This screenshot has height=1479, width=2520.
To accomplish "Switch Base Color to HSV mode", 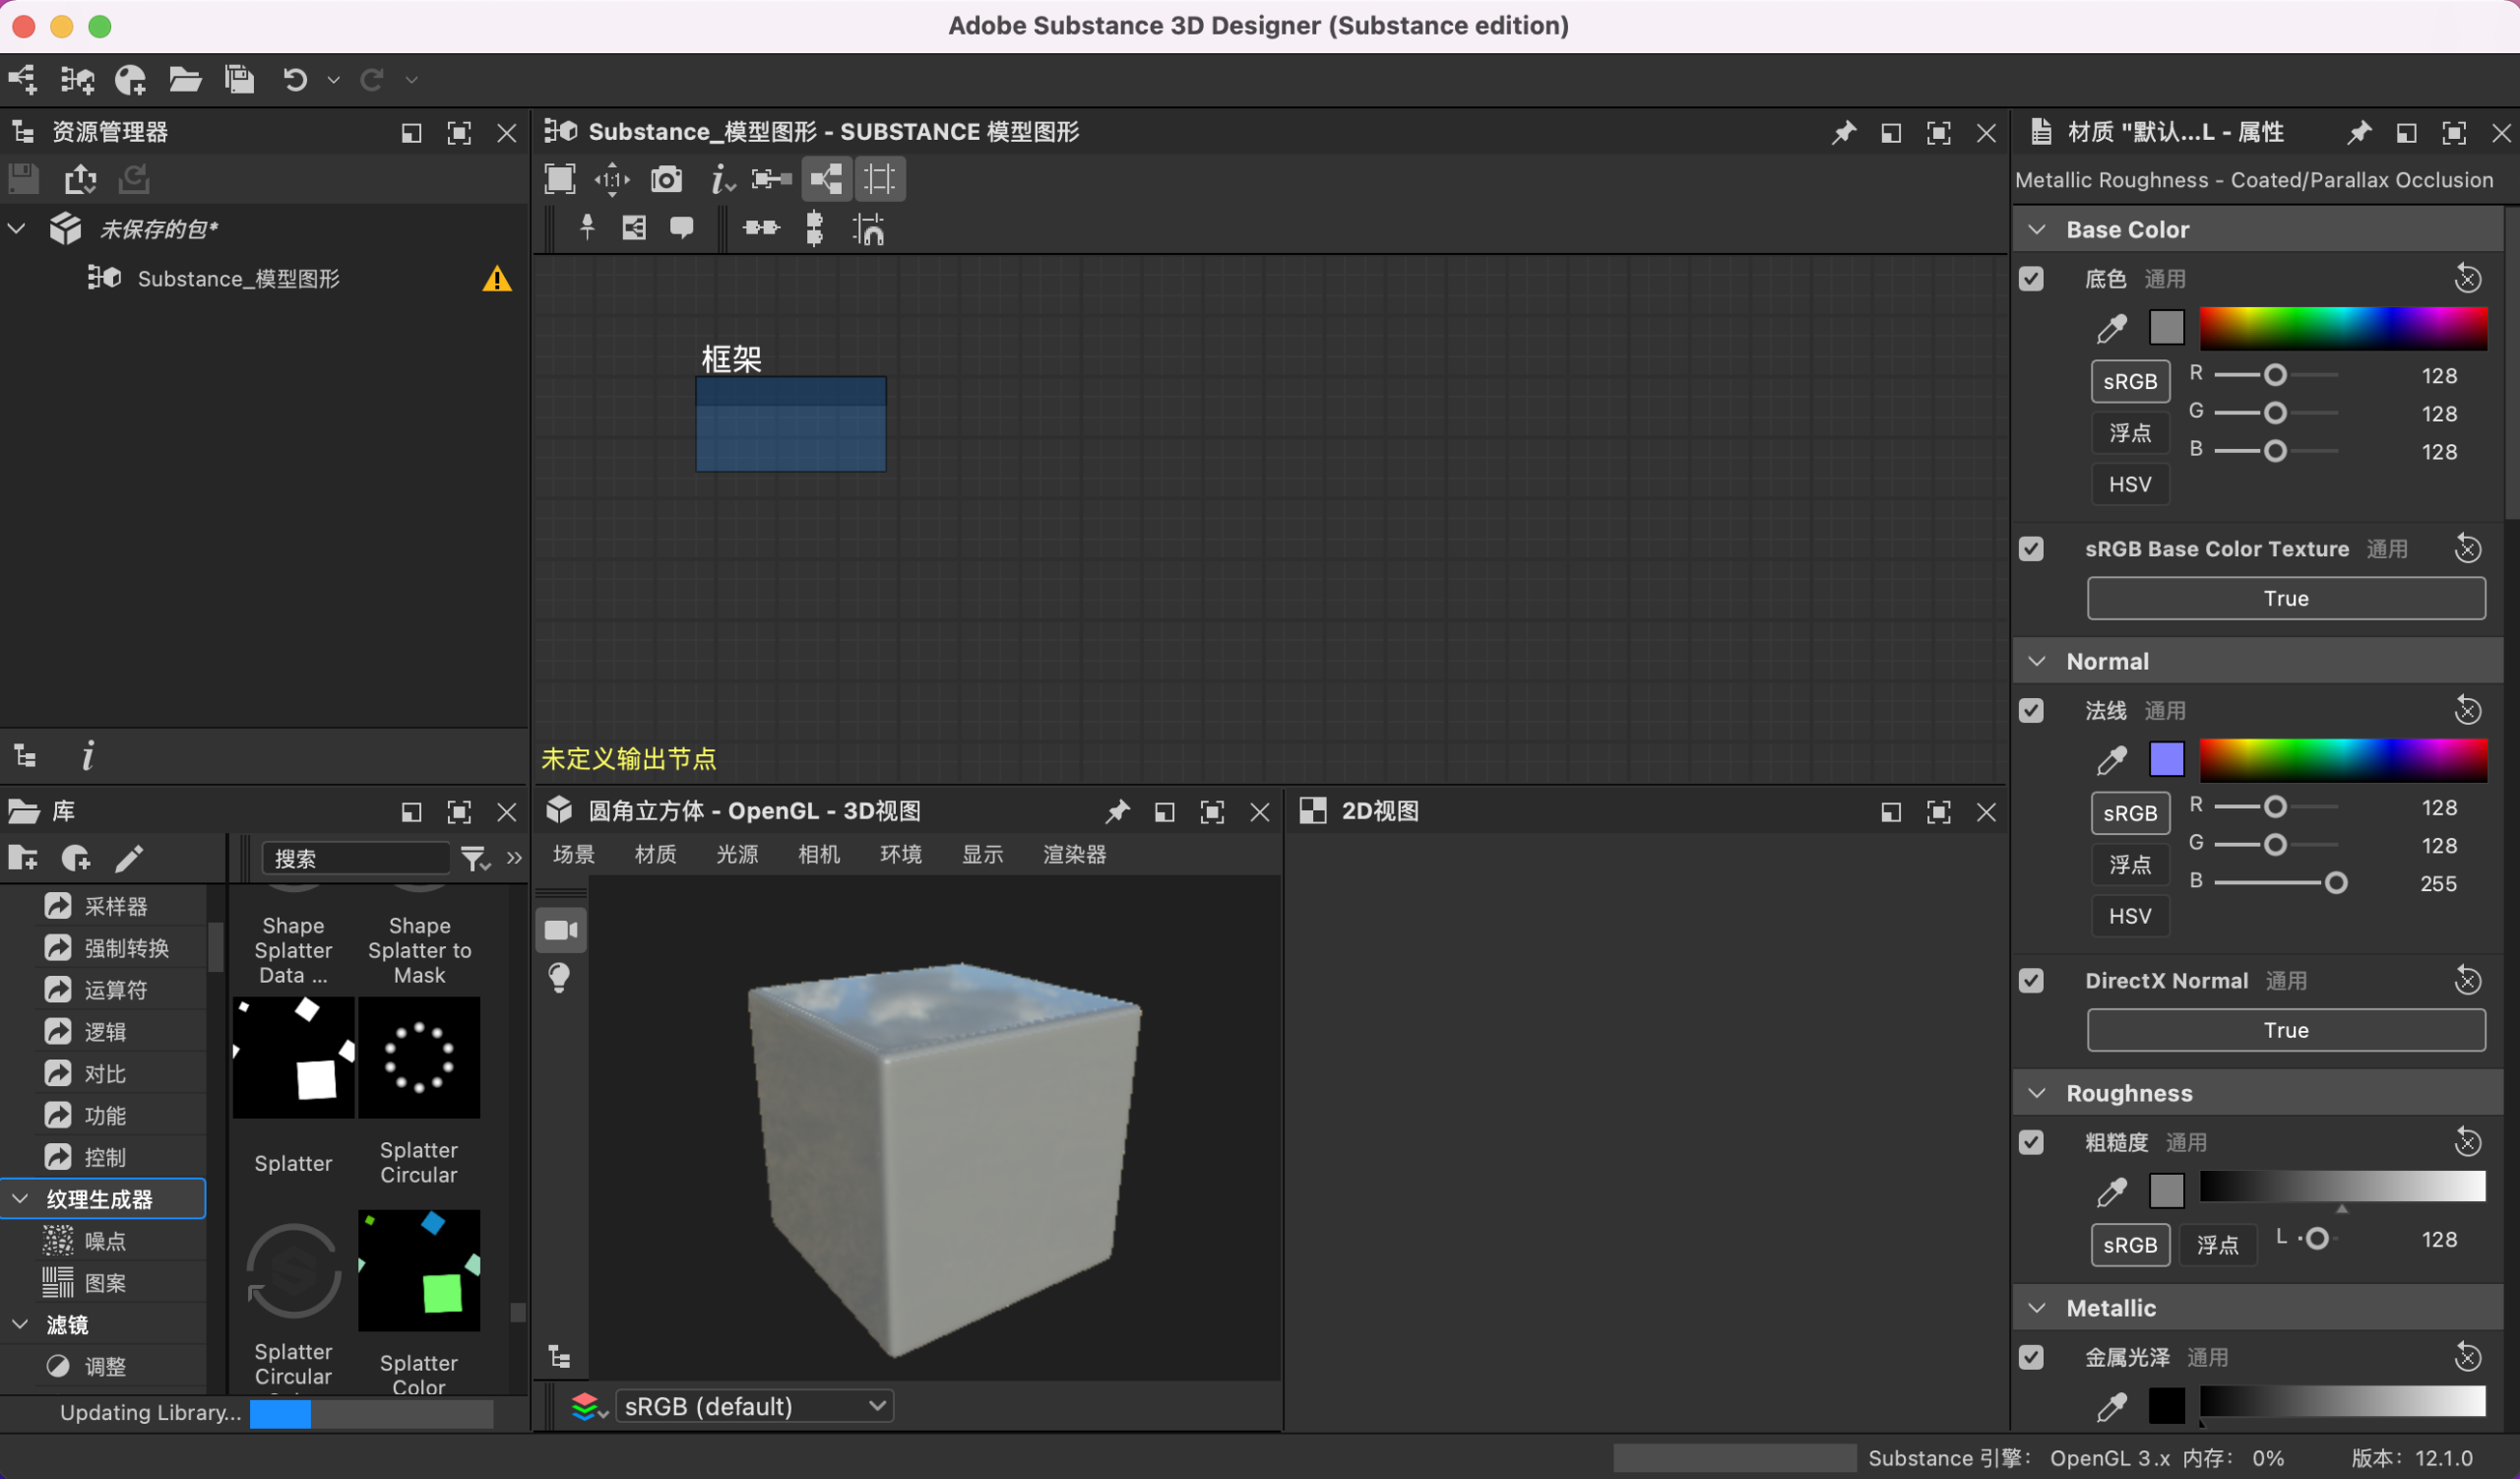I will coord(2129,485).
